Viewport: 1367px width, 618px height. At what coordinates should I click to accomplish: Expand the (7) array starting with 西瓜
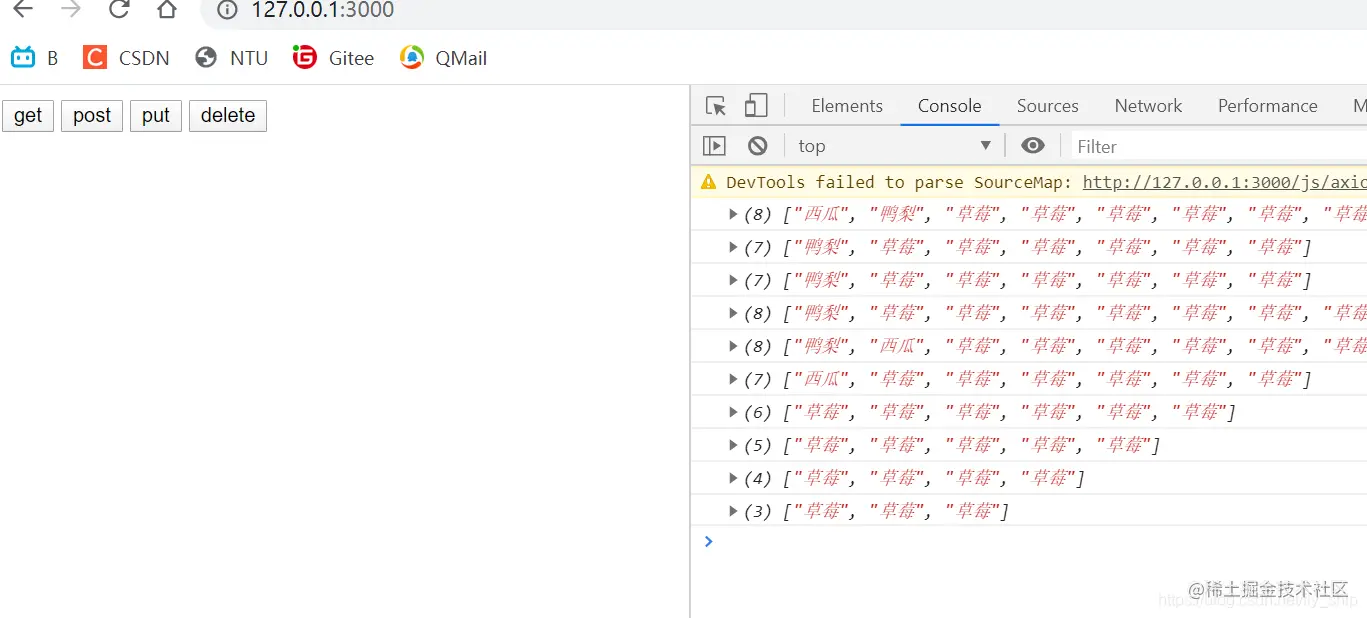733,379
